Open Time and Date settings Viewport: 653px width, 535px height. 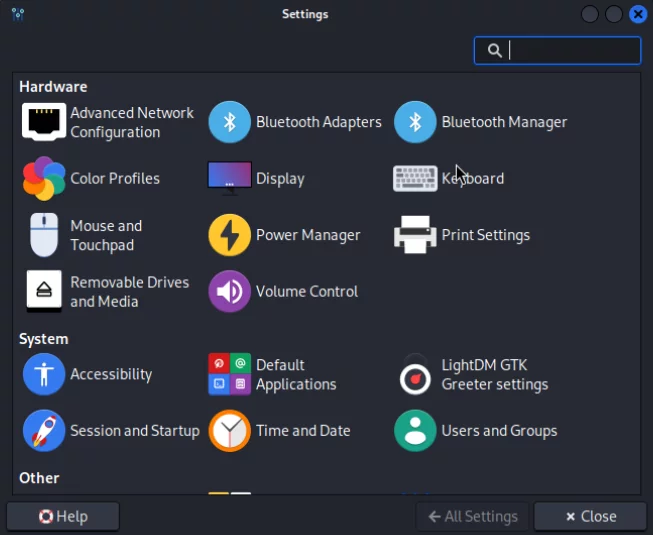280,431
